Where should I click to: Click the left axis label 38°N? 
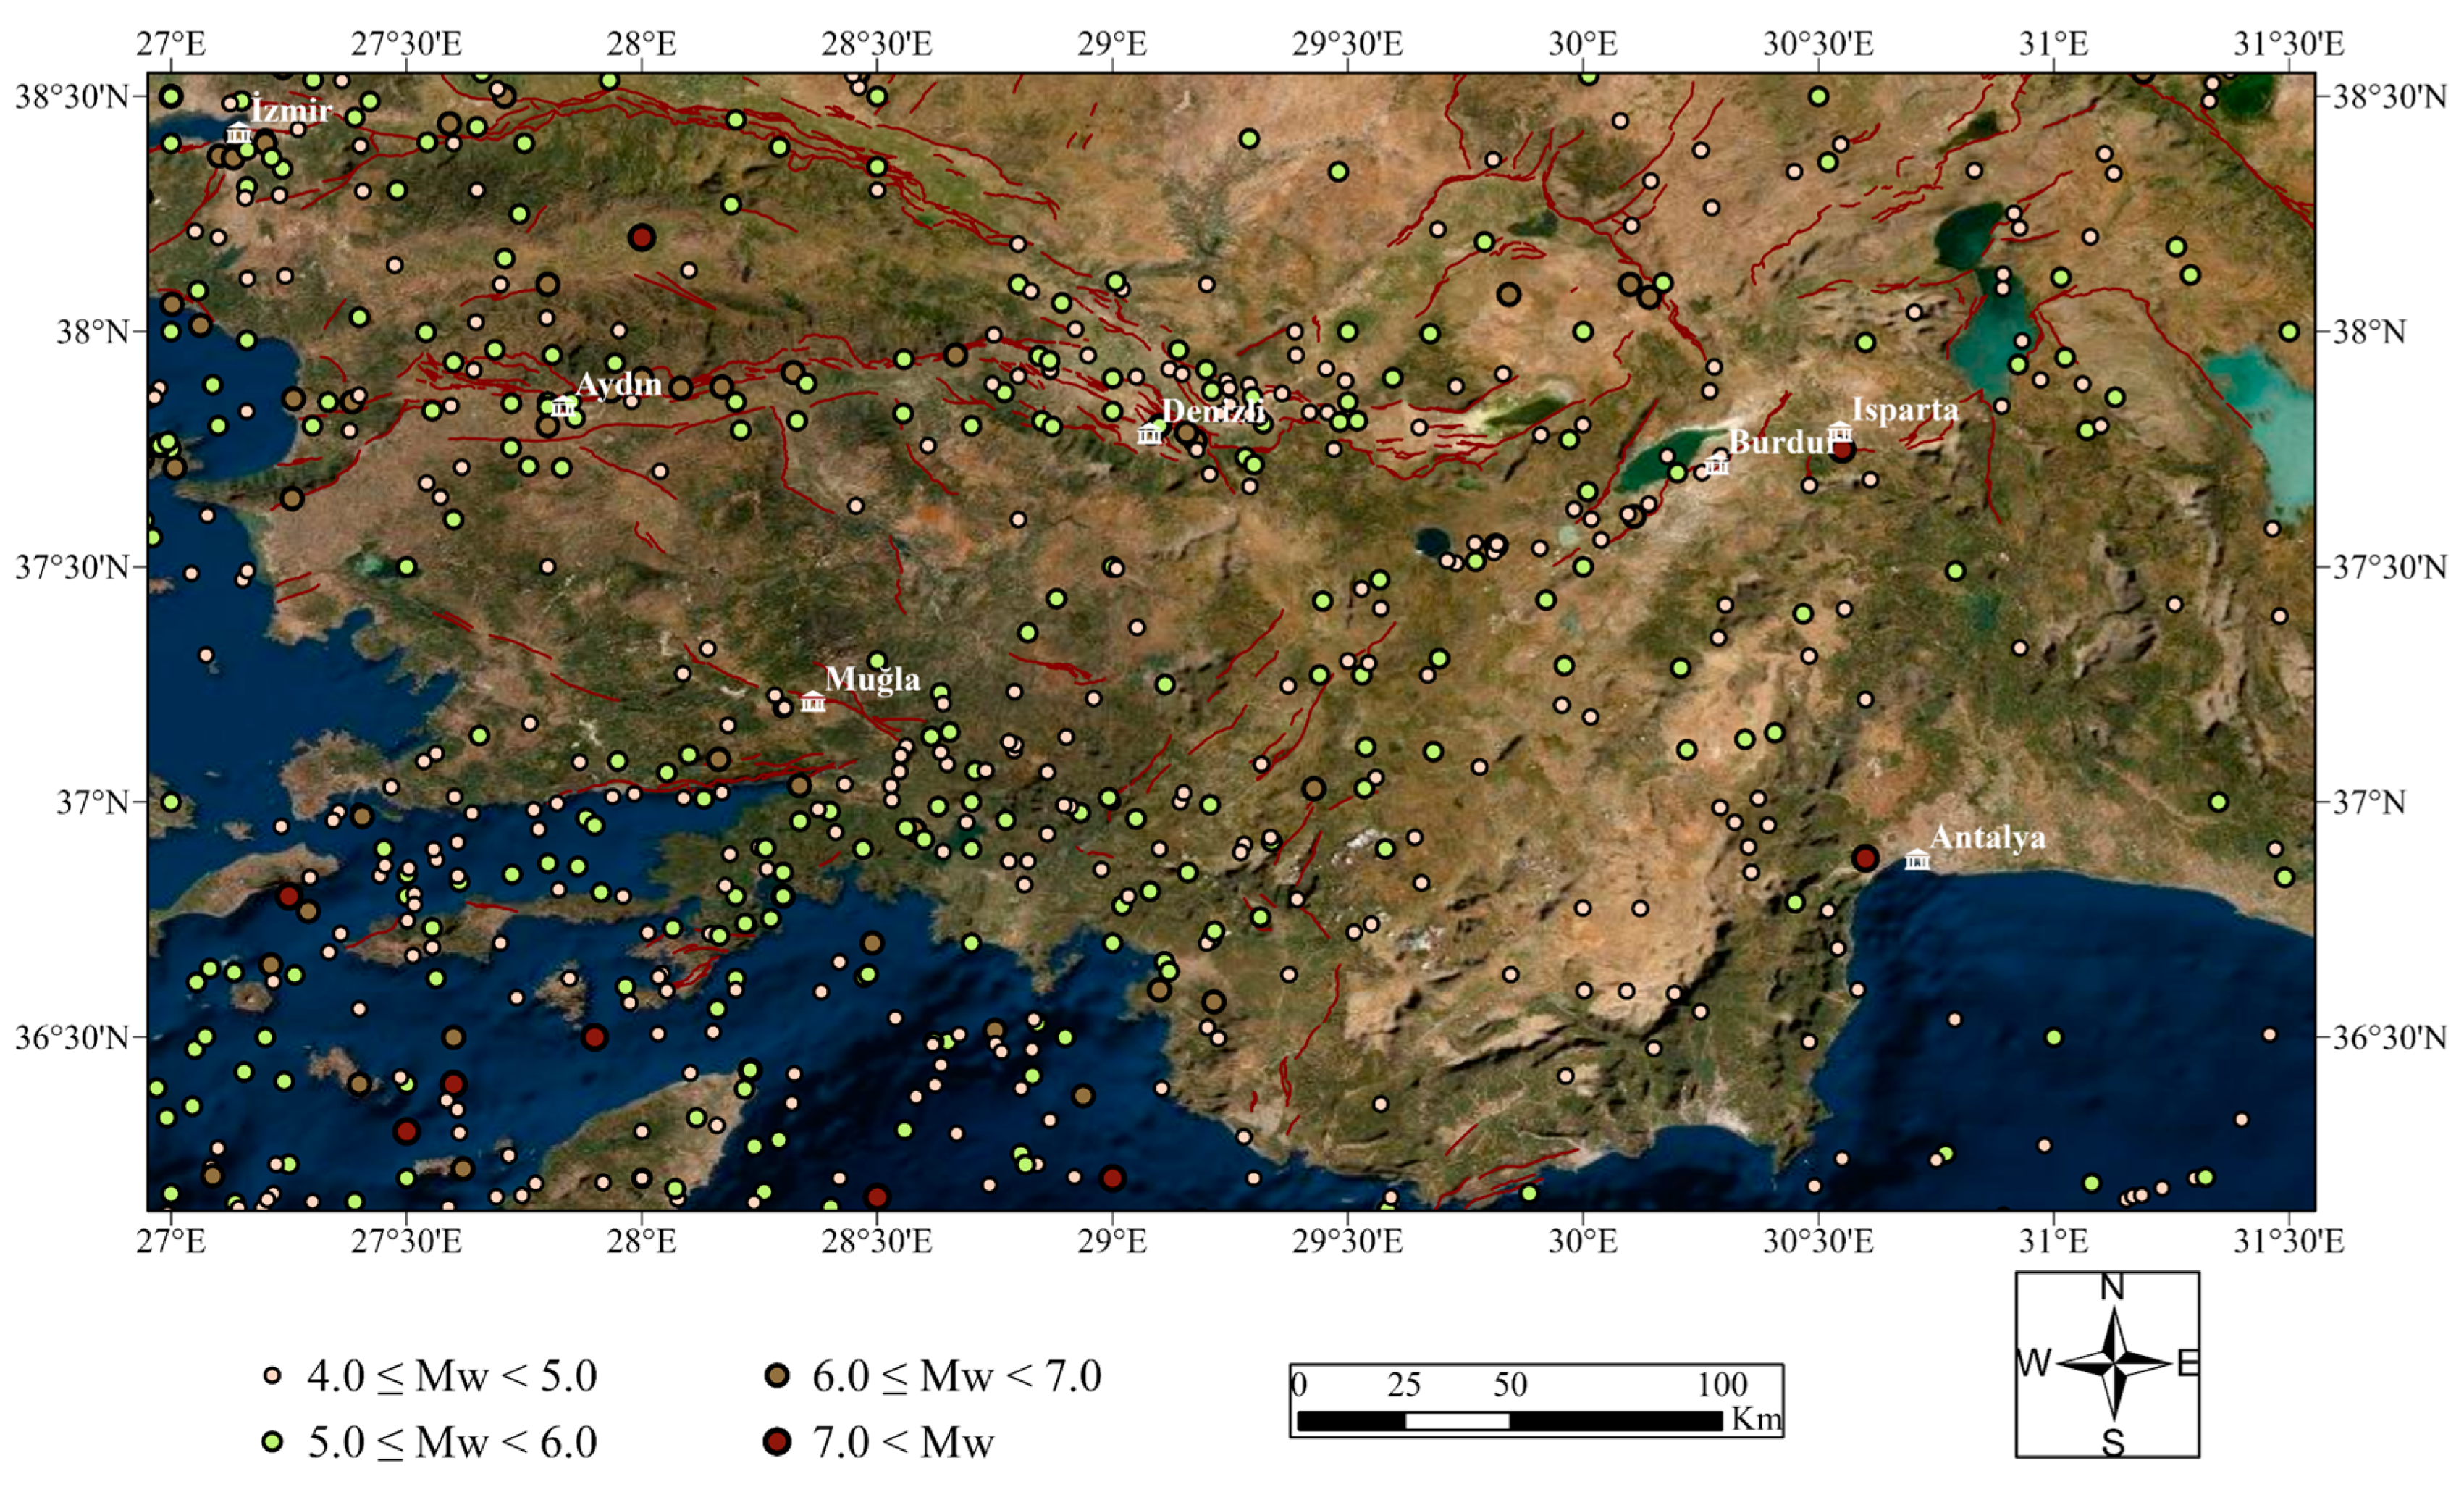pos(93,331)
